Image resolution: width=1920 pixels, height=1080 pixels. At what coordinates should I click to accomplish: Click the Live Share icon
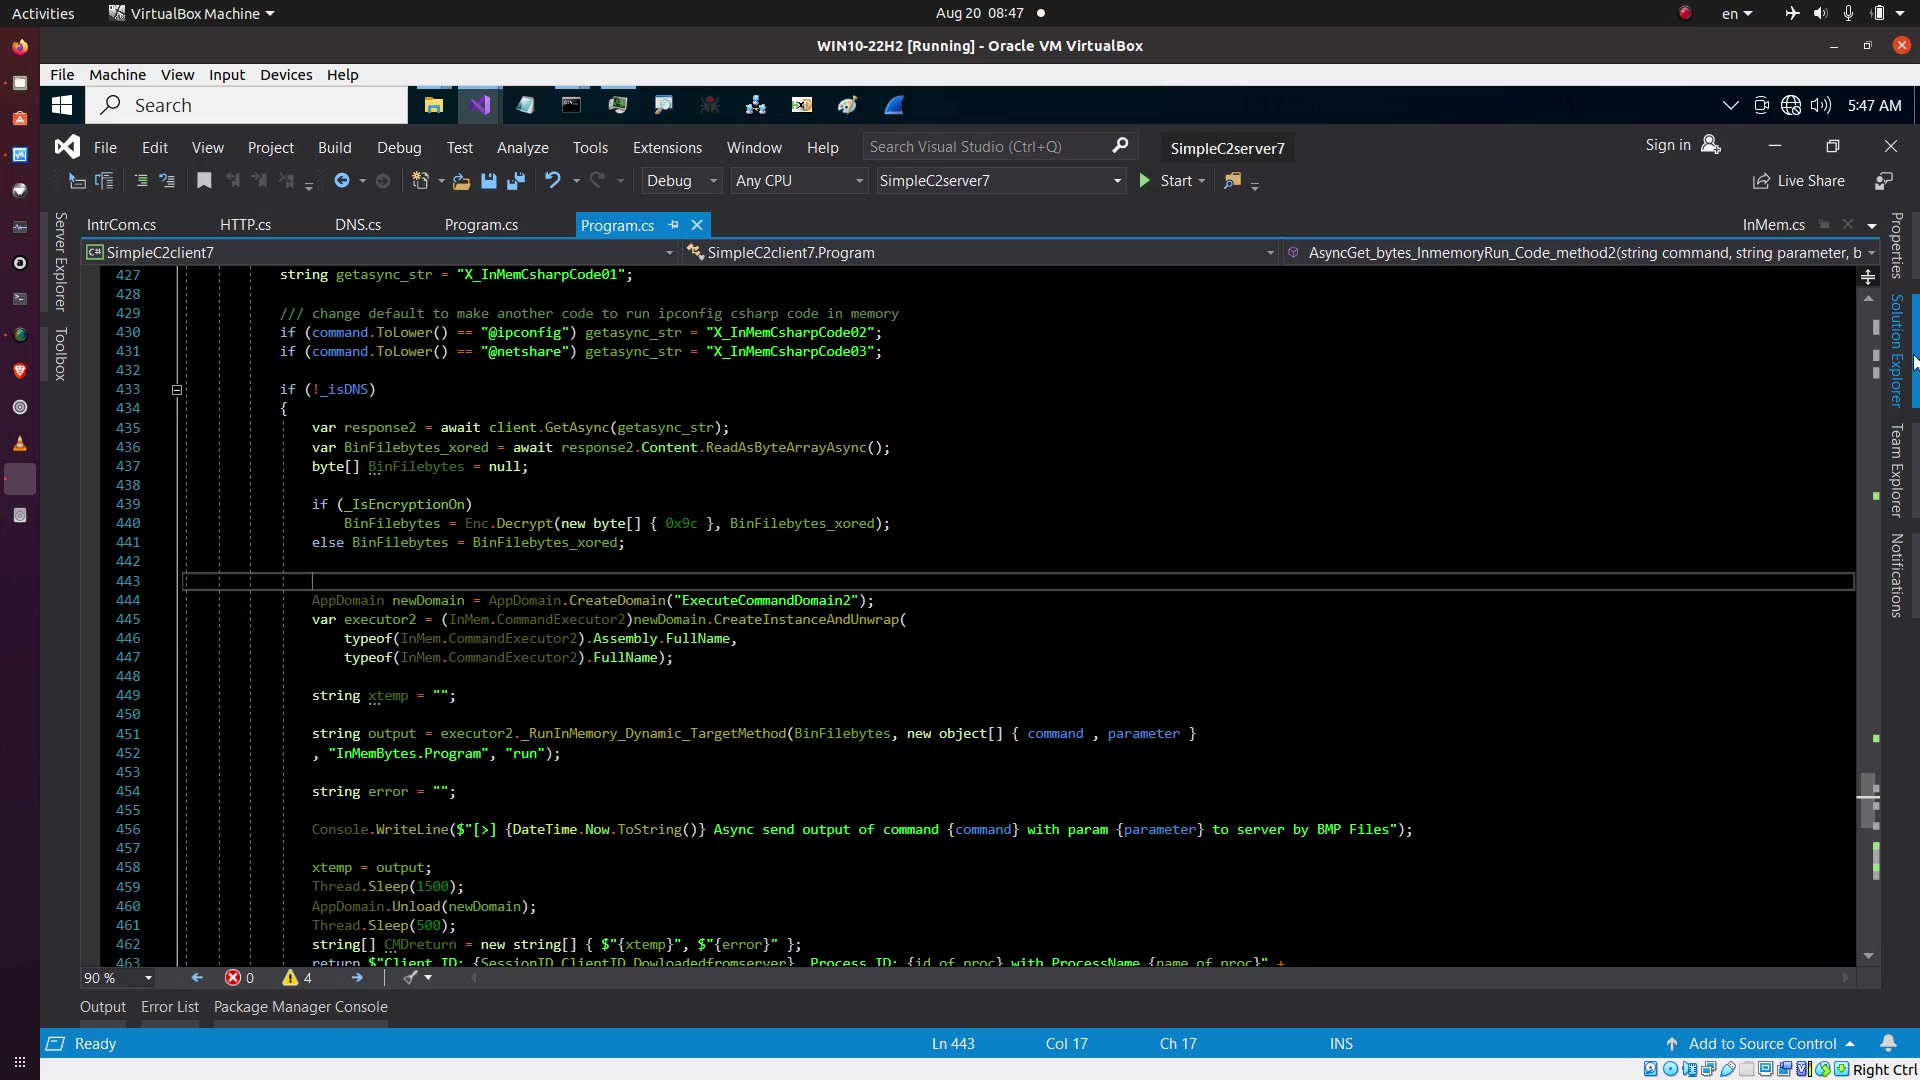point(1761,181)
